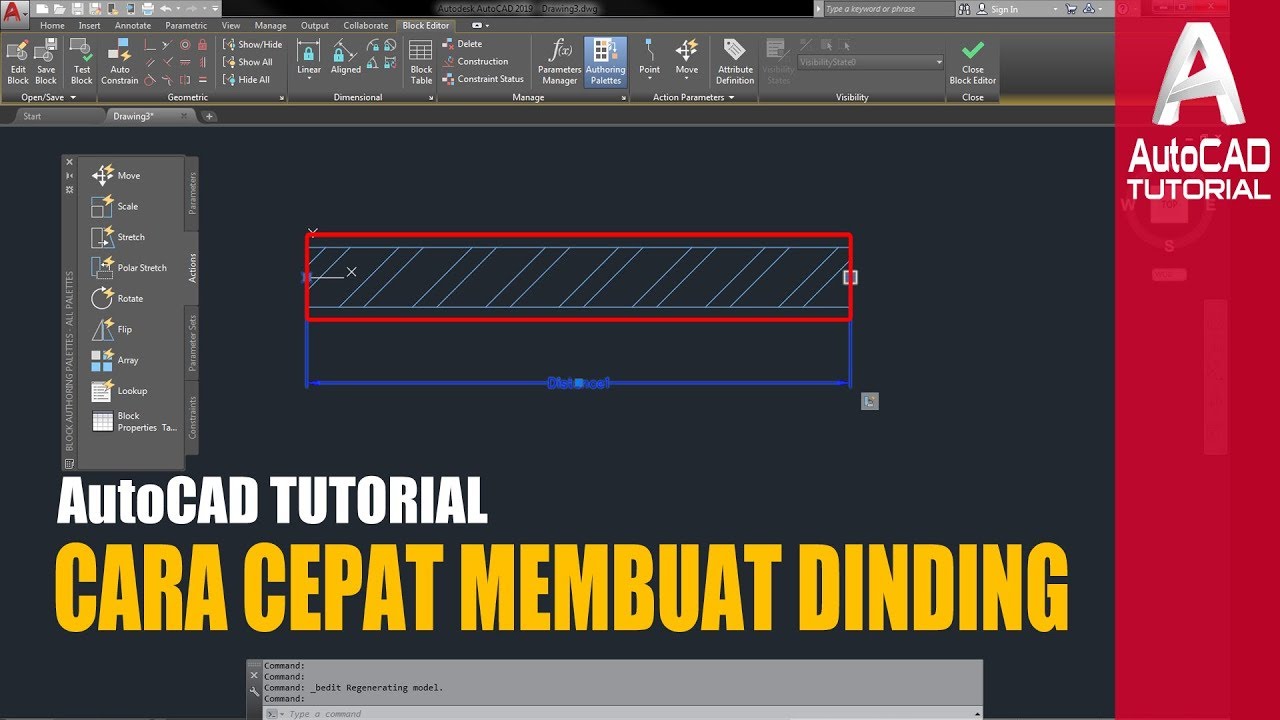
Task: Close the Block Authoring Palettes panel
Action: click(x=69, y=161)
